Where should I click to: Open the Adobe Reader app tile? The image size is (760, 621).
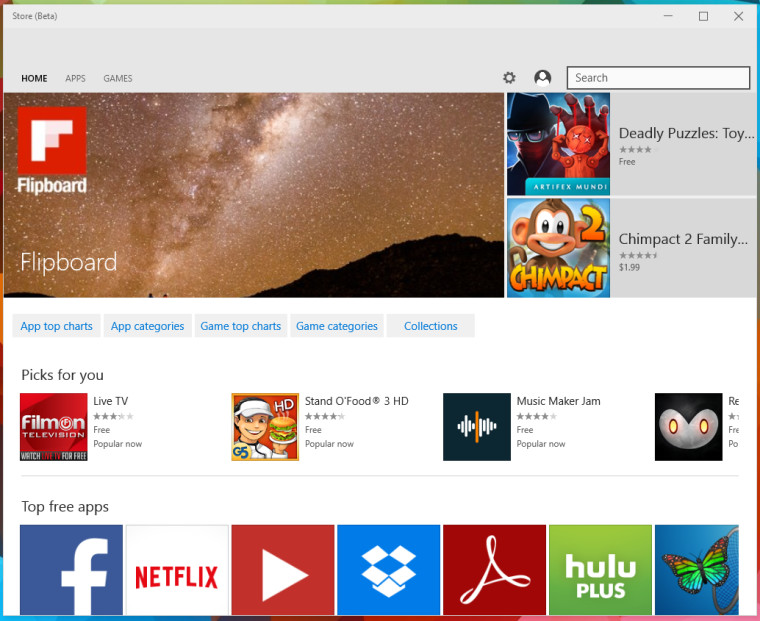coord(494,570)
